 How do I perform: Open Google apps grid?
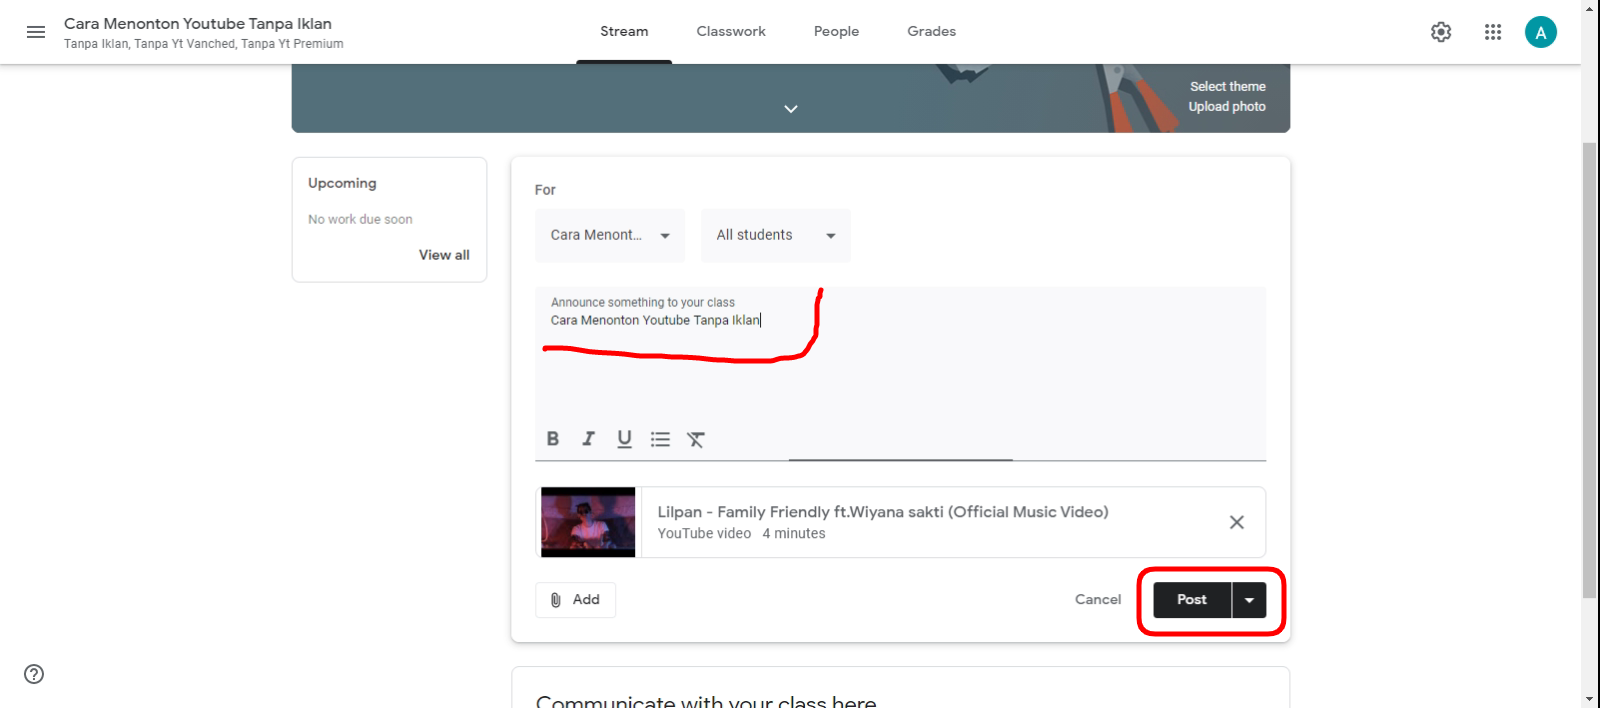1493,32
